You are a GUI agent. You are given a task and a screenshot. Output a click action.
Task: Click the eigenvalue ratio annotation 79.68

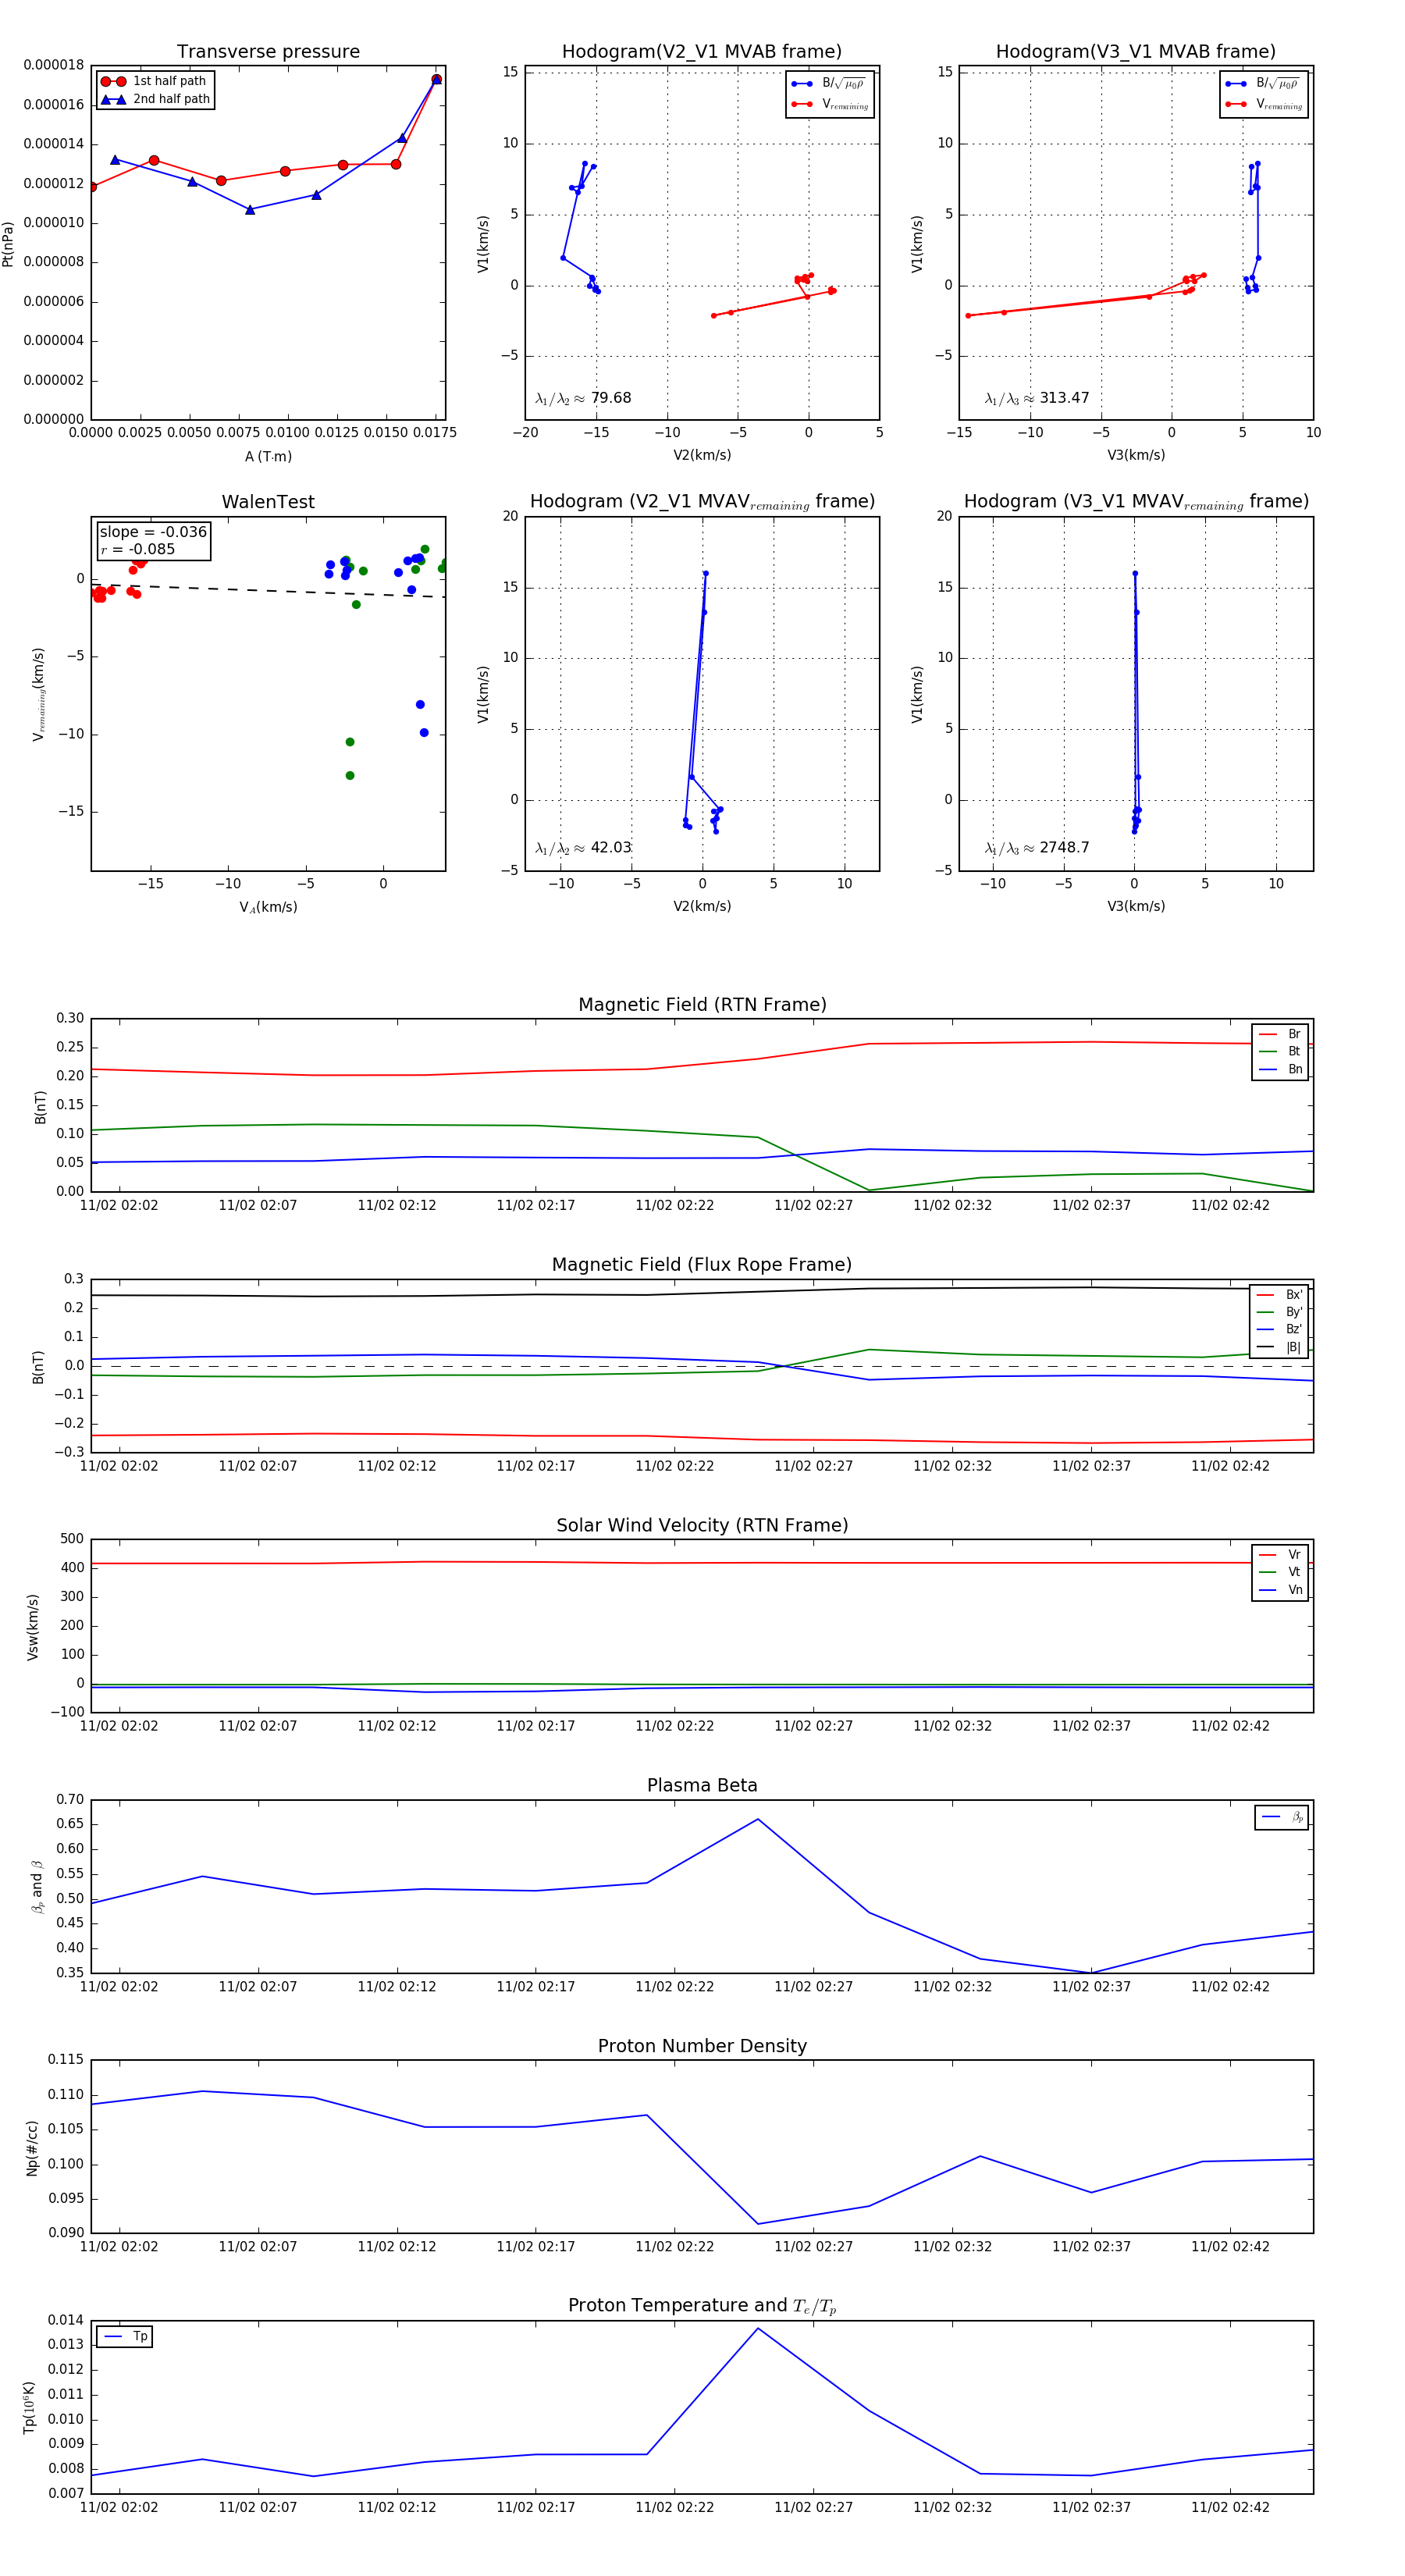tap(583, 398)
